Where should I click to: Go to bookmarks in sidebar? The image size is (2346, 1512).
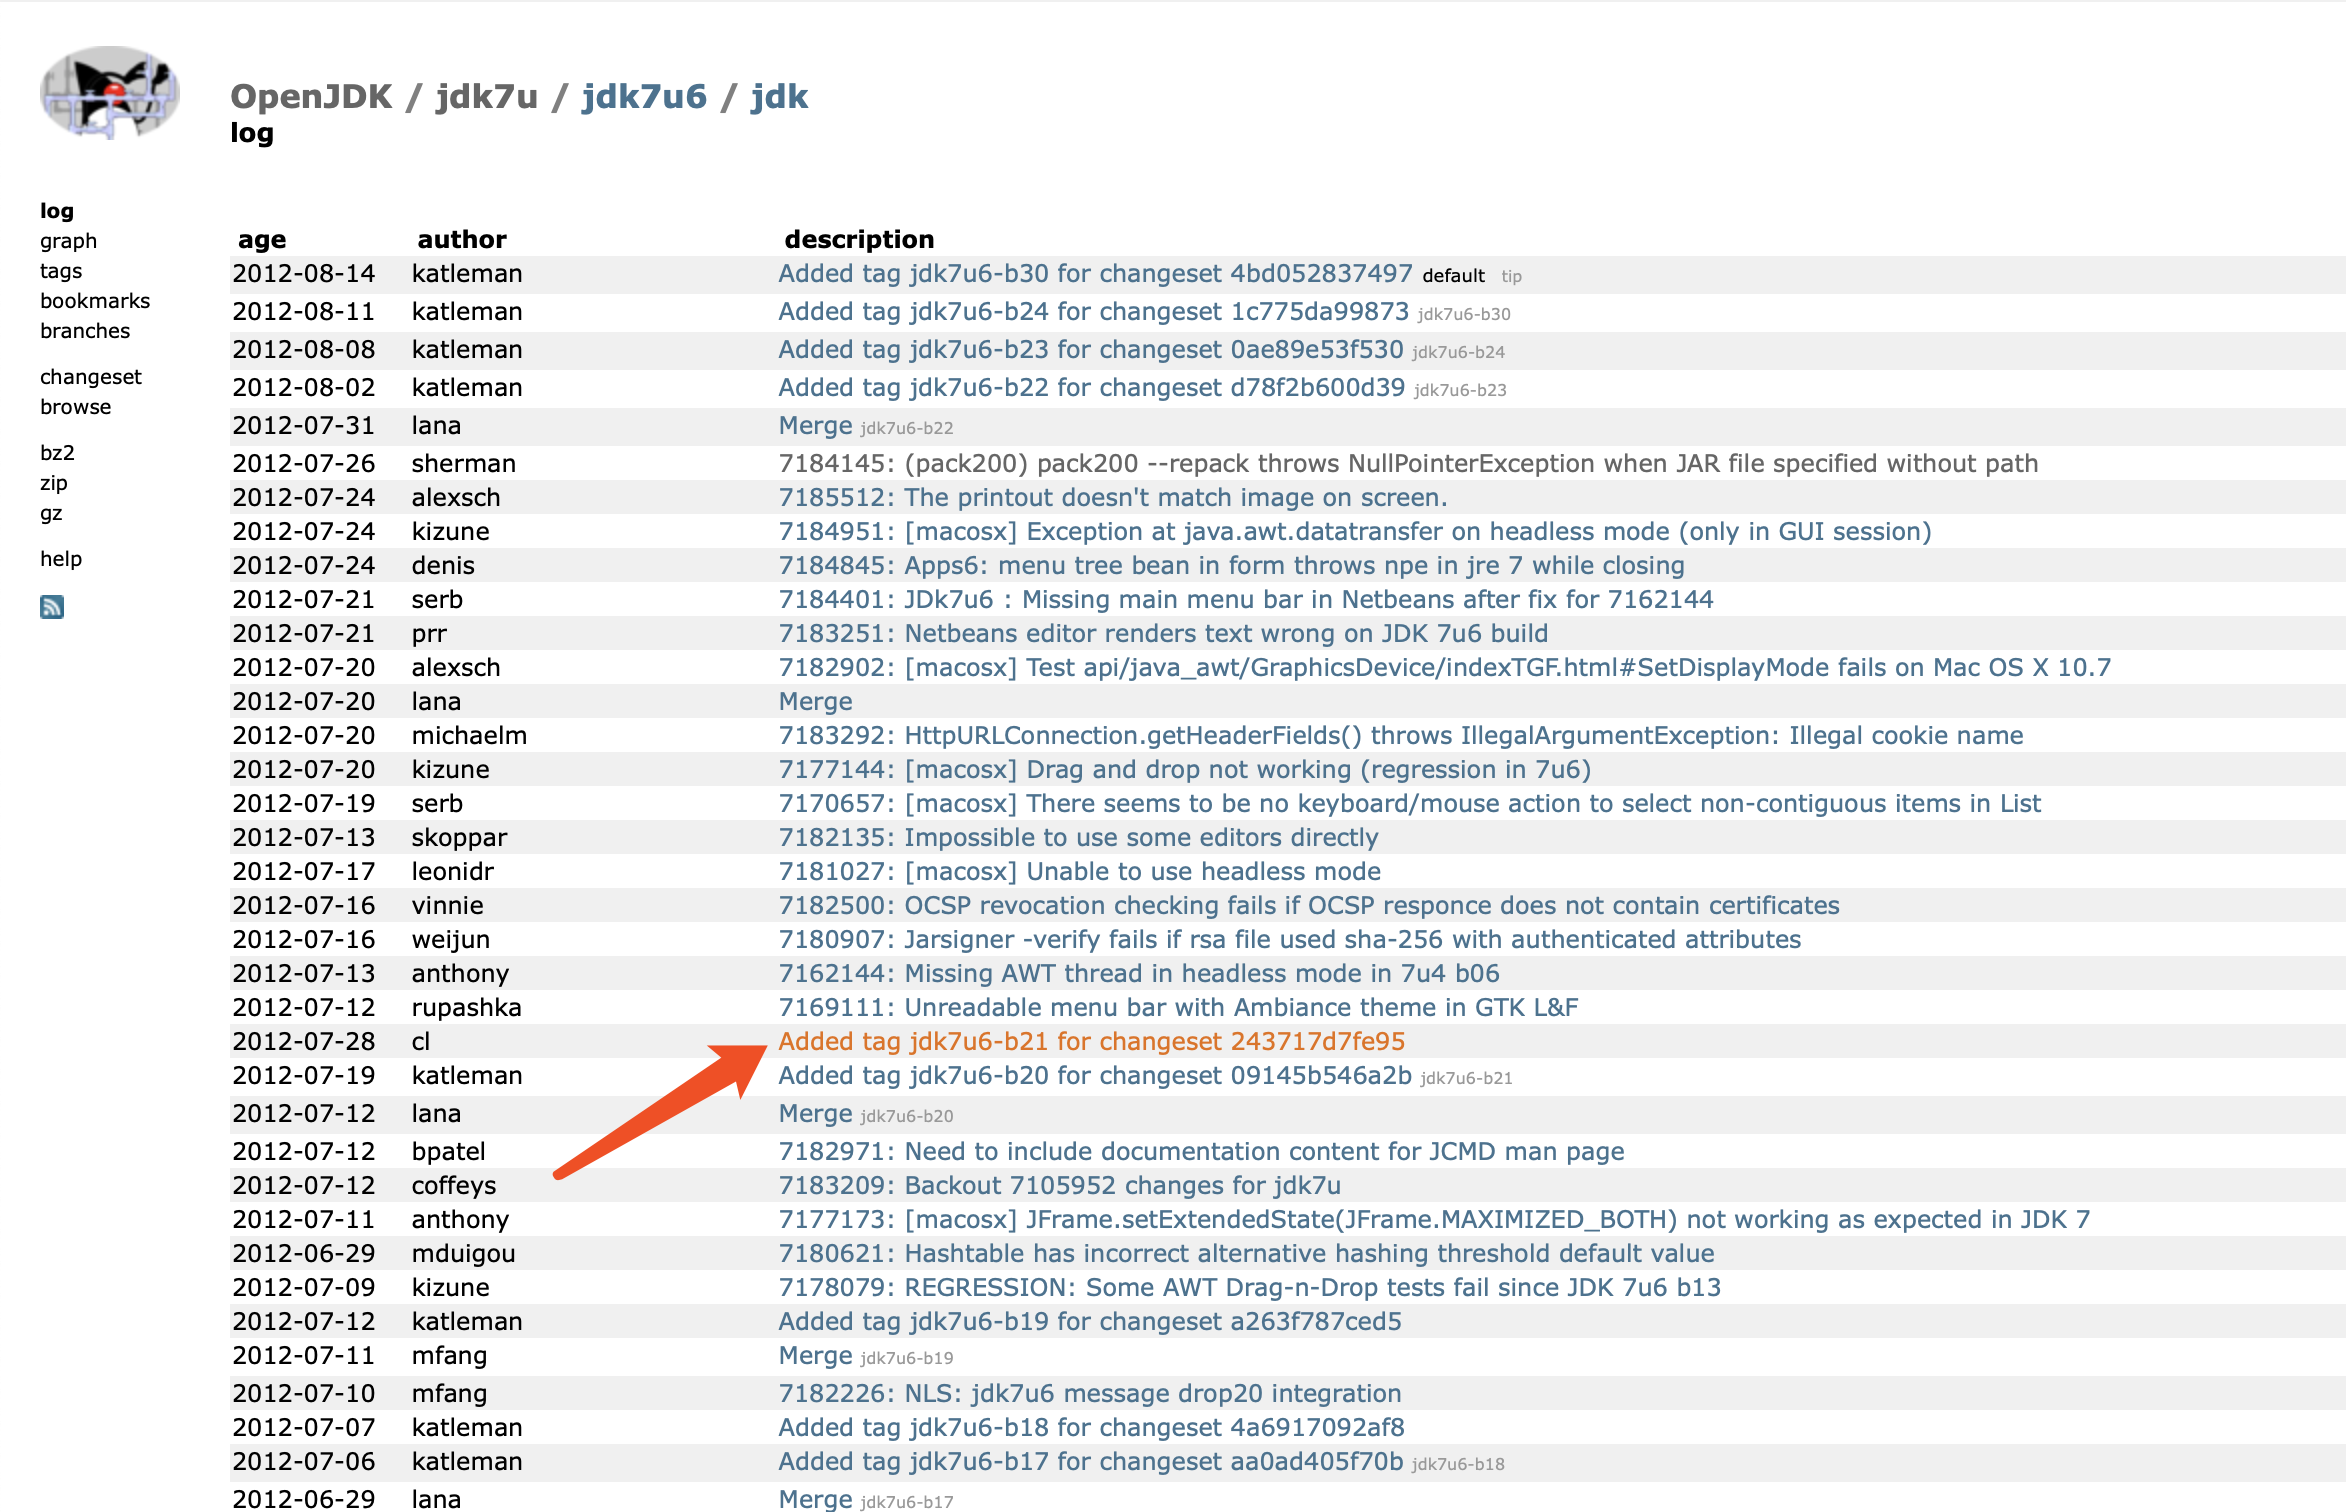[95, 301]
